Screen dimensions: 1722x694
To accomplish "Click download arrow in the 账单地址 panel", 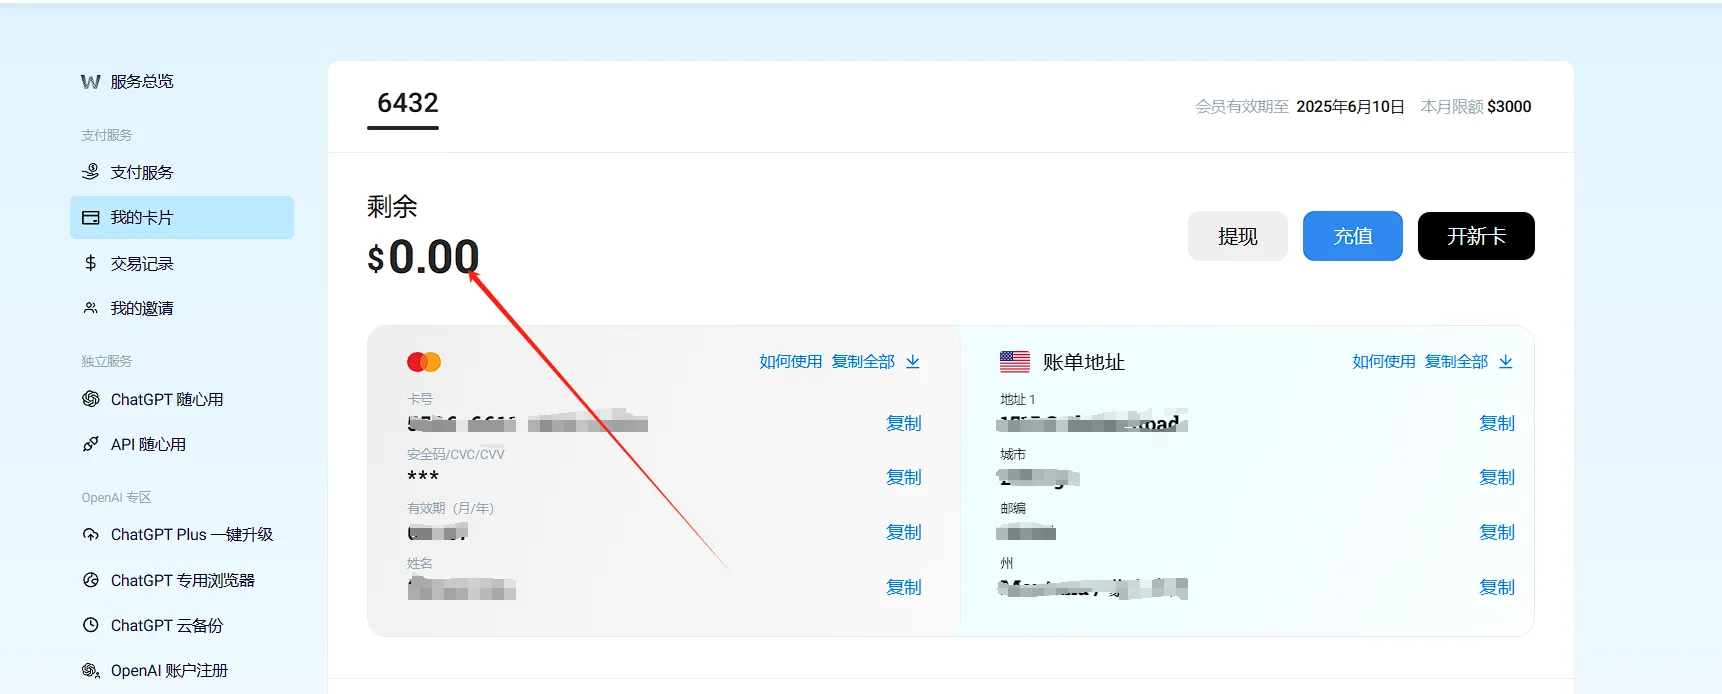I will coord(1506,362).
